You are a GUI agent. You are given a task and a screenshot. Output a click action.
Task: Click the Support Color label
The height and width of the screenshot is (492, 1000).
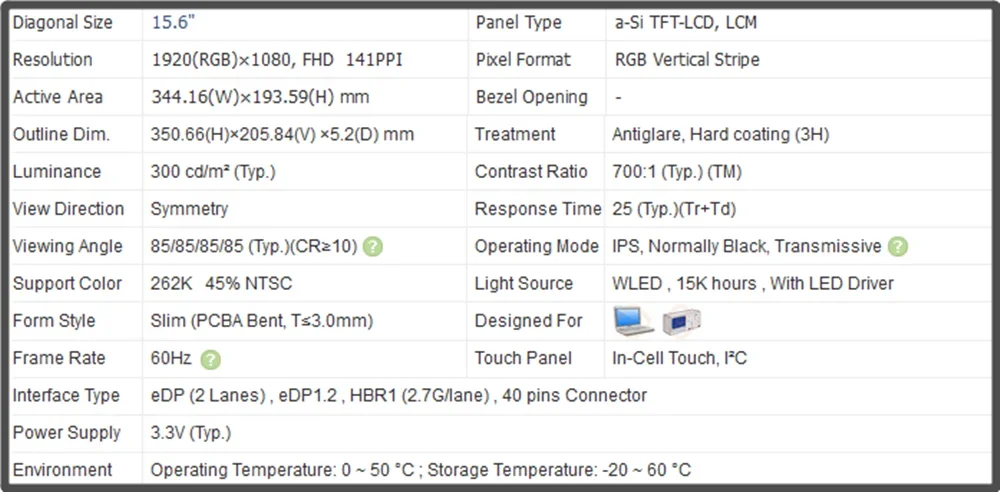pyautogui.click(x=67, y=283)
